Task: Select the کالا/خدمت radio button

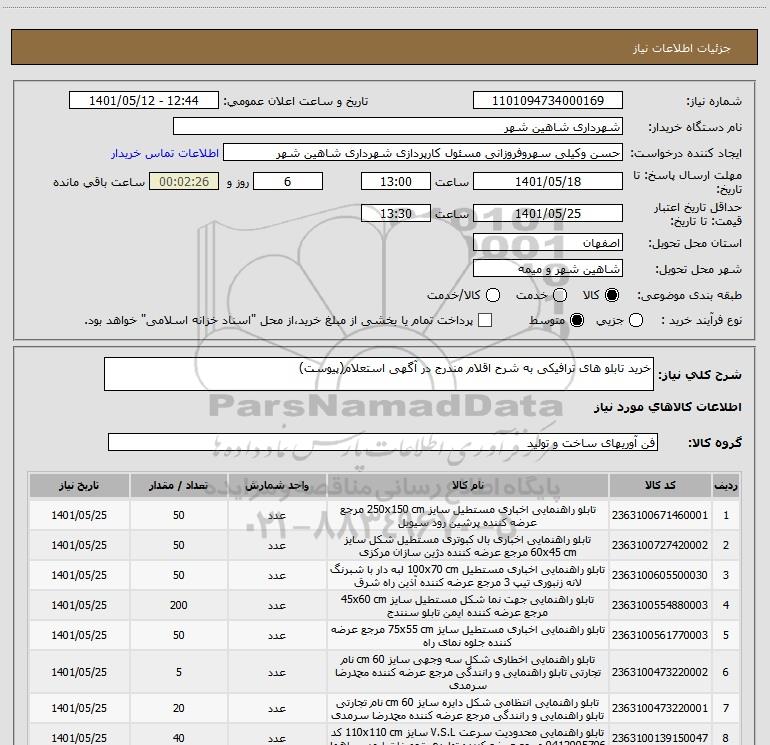Action: tap(493, 295)
